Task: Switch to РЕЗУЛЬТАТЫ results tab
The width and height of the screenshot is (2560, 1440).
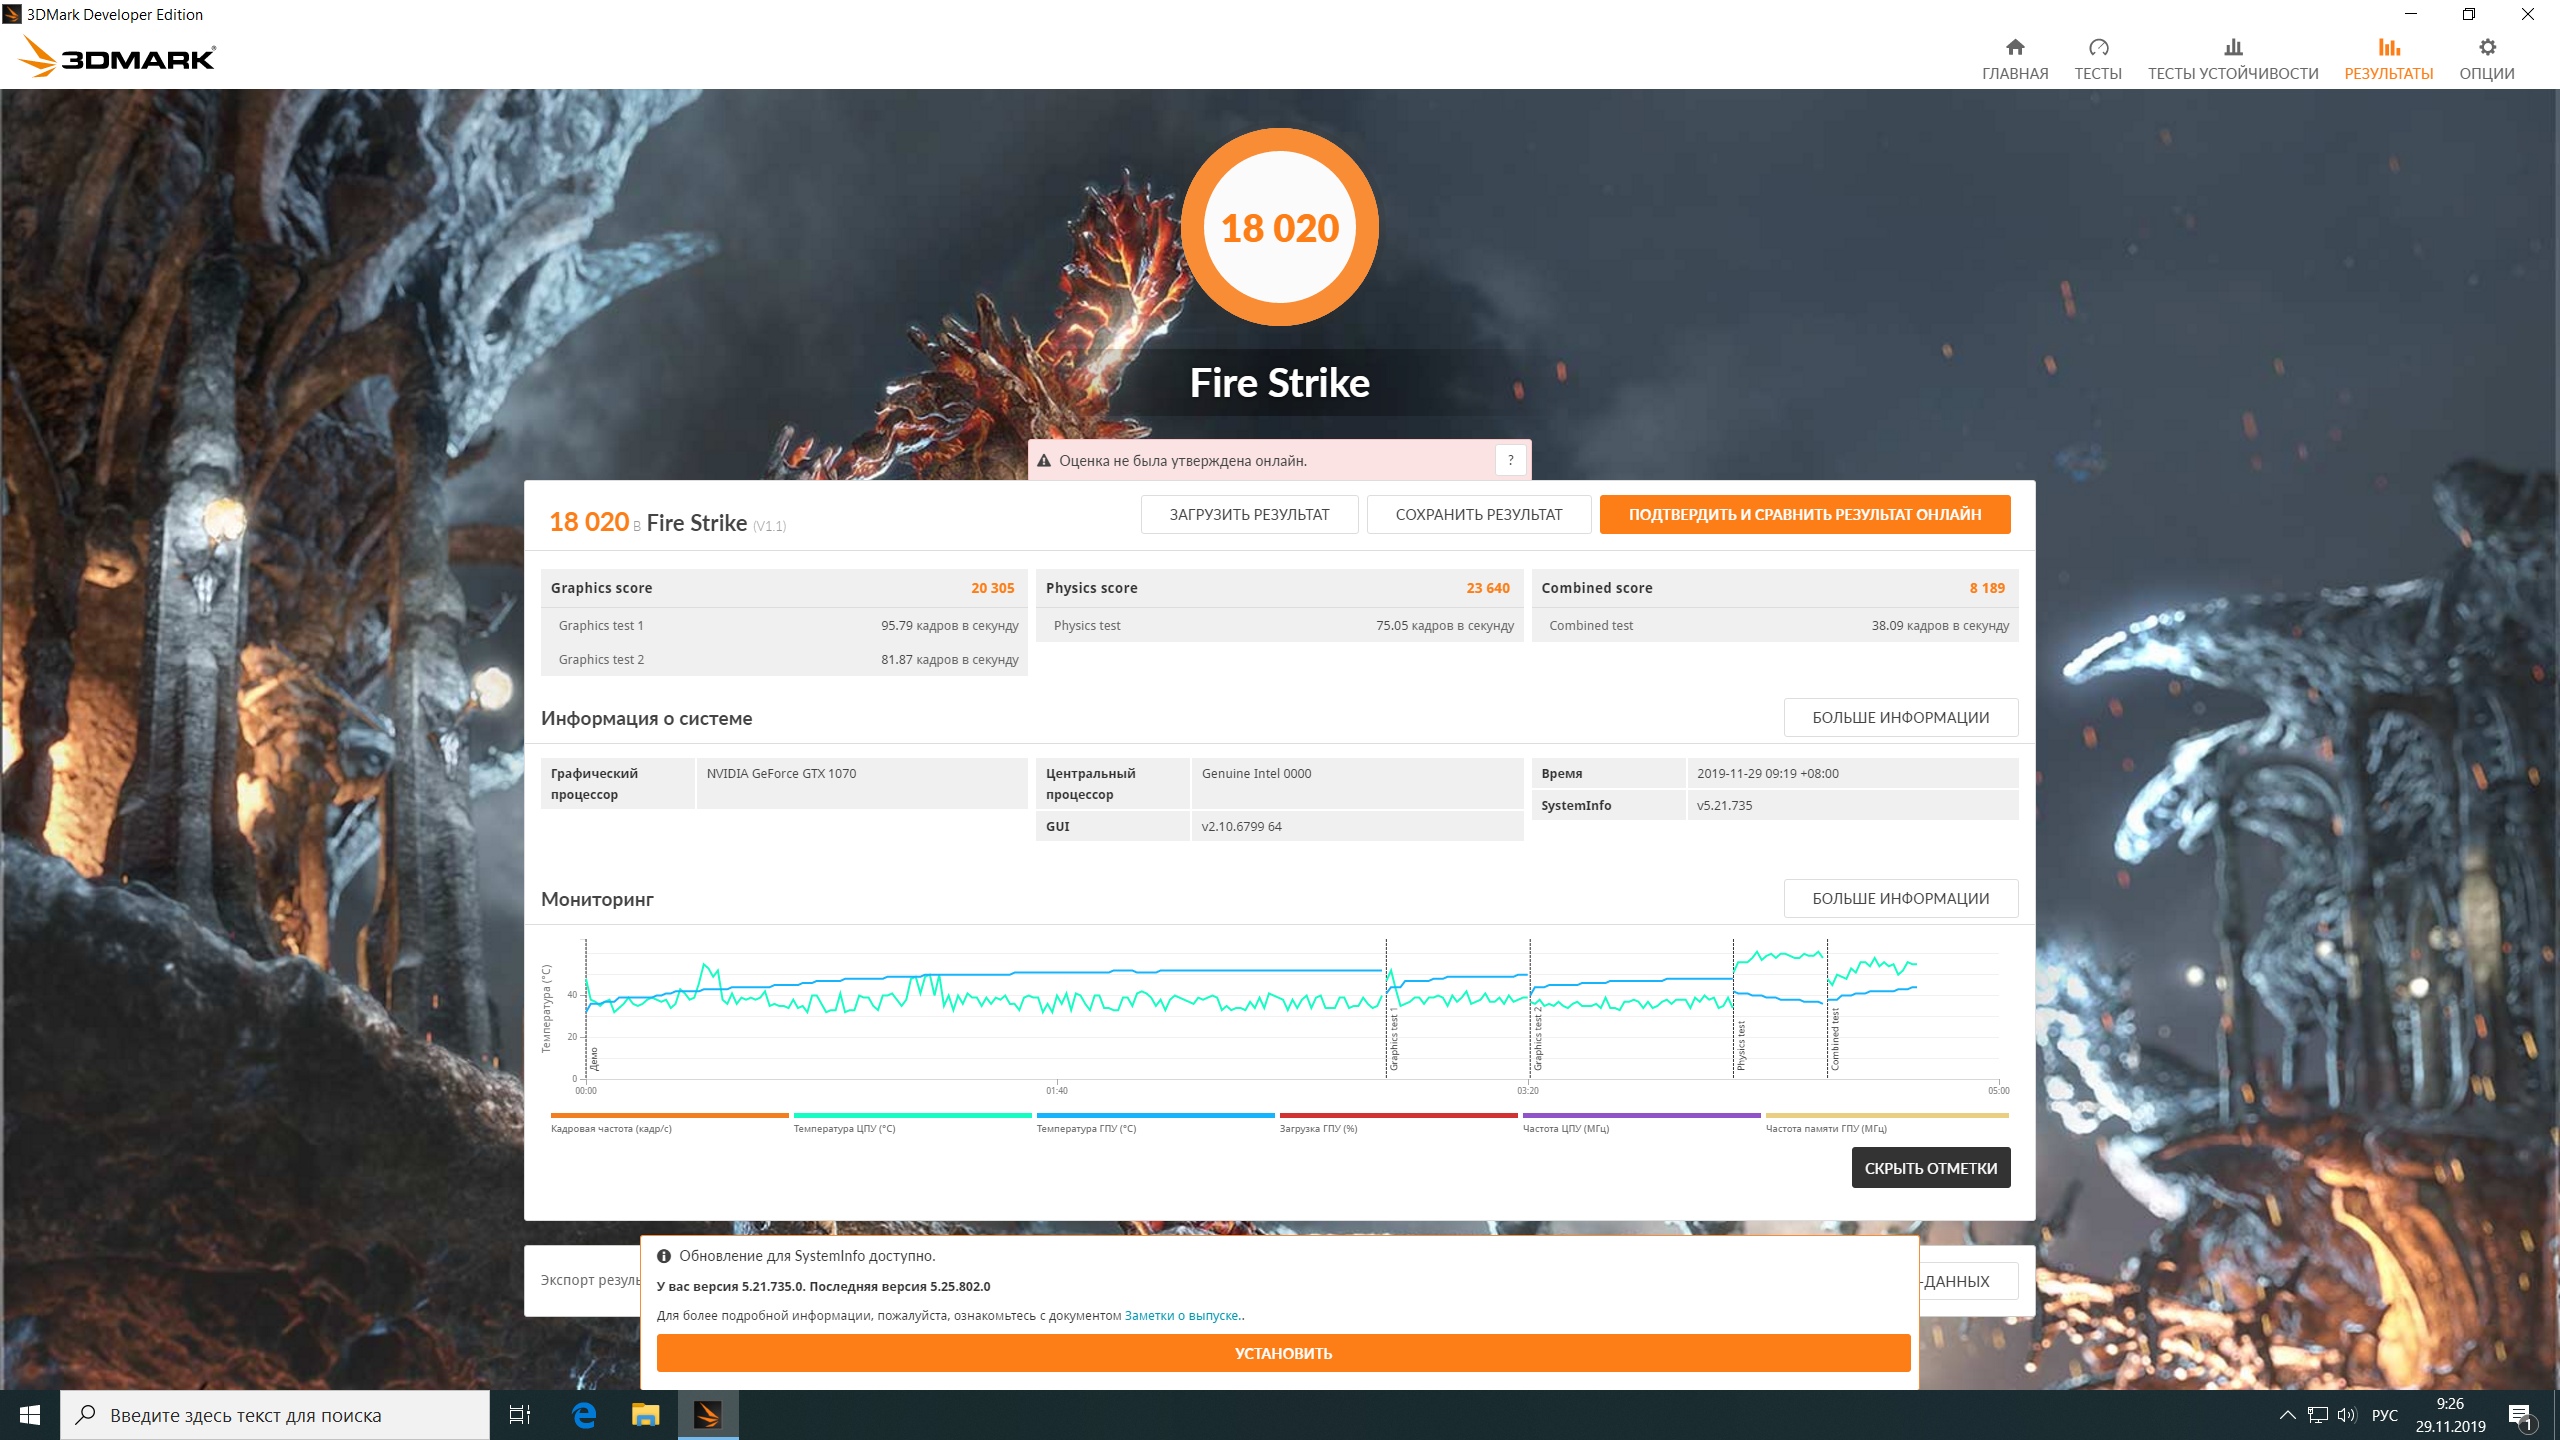Action: point(2388,58)
